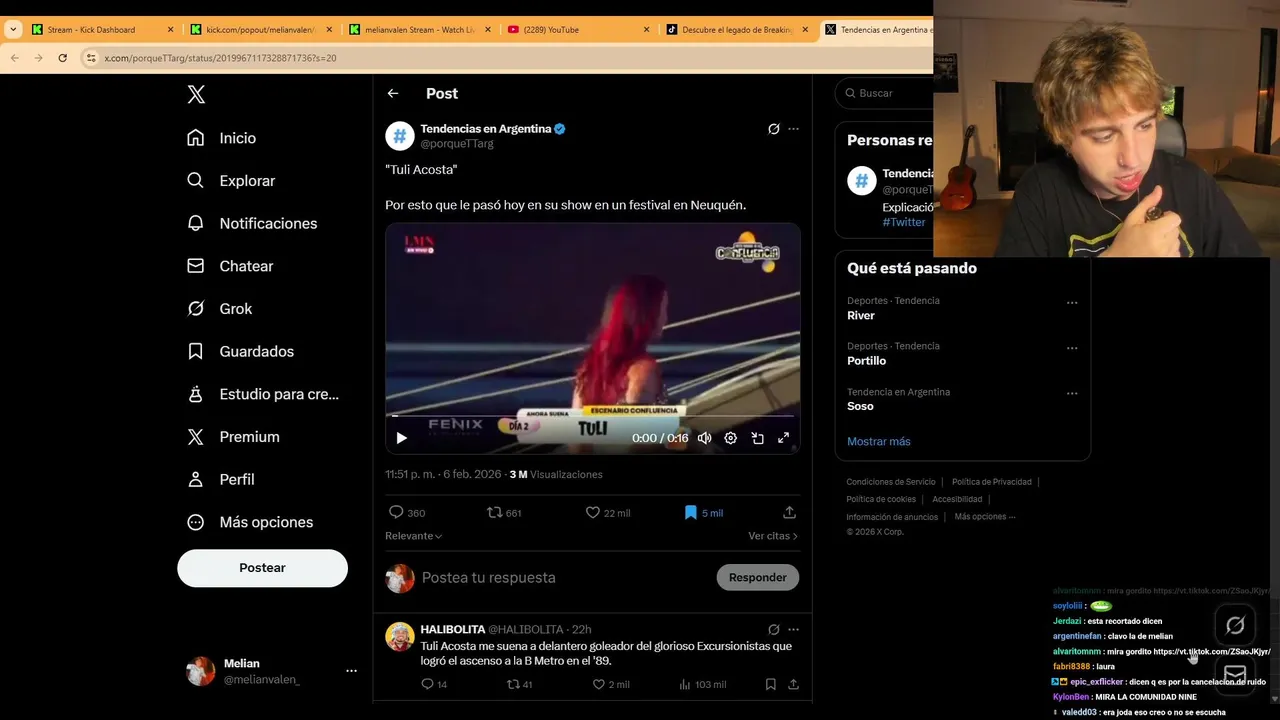Switch to the (2289) YouTube tab

580,29
